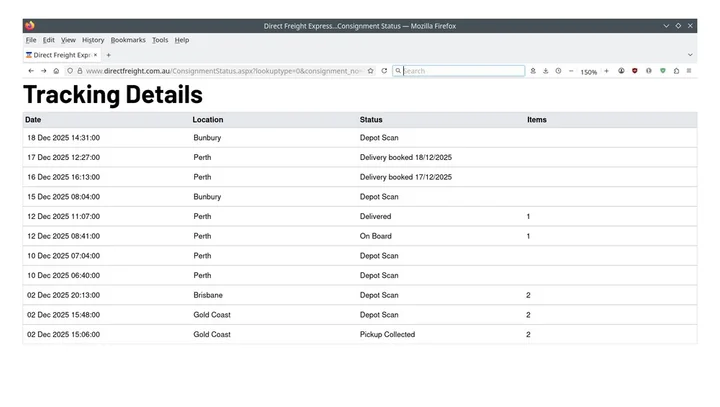Click the site security padlock icon
The width and height of the screenshot is (720, 407).
point(80,71)
